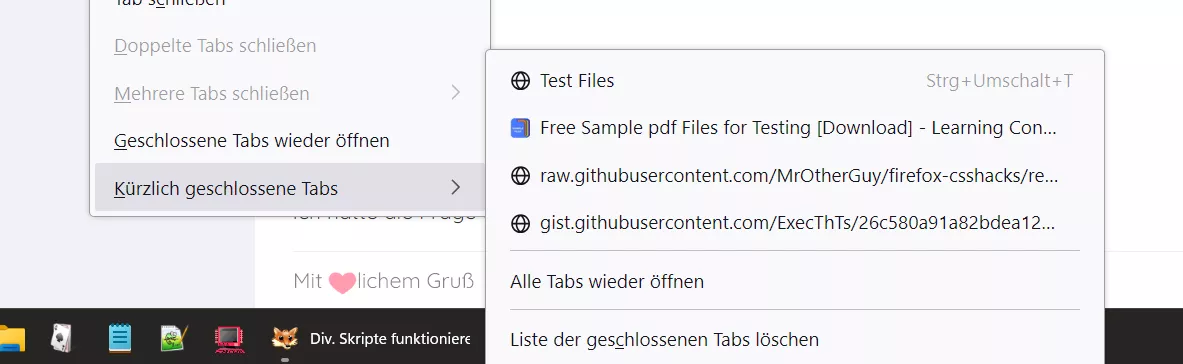The height and width of the screenshot is (364, 1183).
Task: Click the Free Sample pdf favicon
Action: (521, 128)
